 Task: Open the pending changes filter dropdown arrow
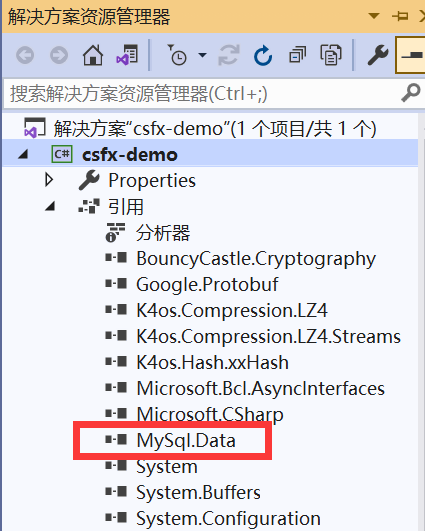(203, 55)
